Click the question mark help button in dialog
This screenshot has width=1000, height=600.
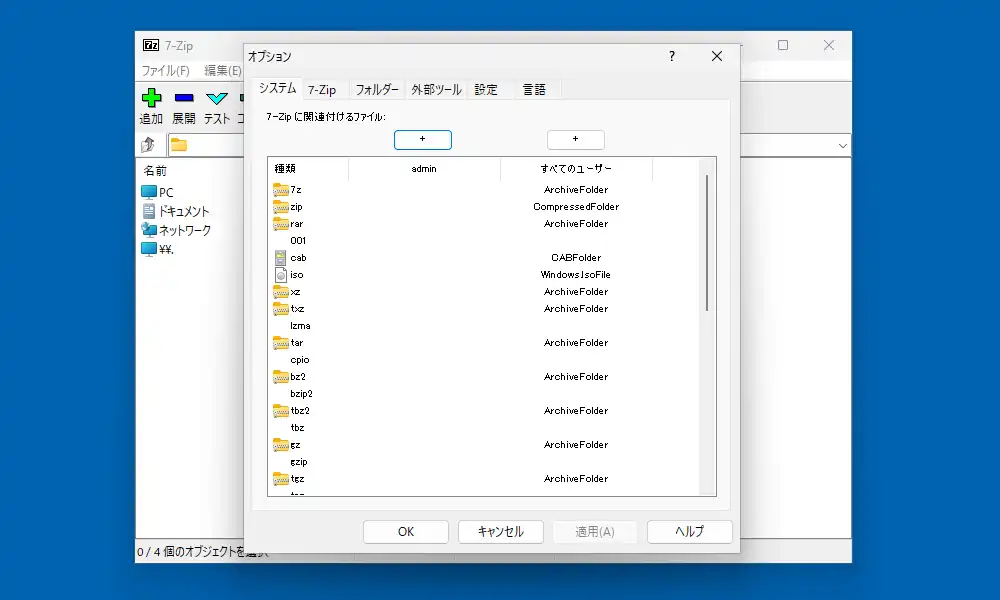click(x=672, y=57)
